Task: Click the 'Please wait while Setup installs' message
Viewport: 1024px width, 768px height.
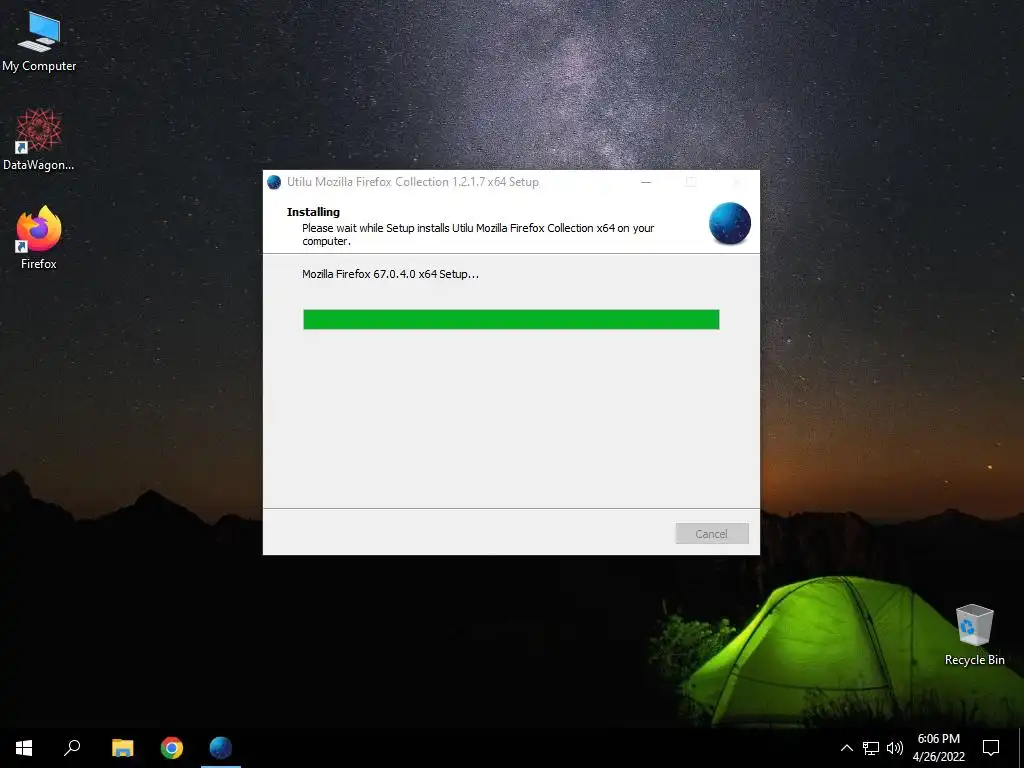Action: 478,234
